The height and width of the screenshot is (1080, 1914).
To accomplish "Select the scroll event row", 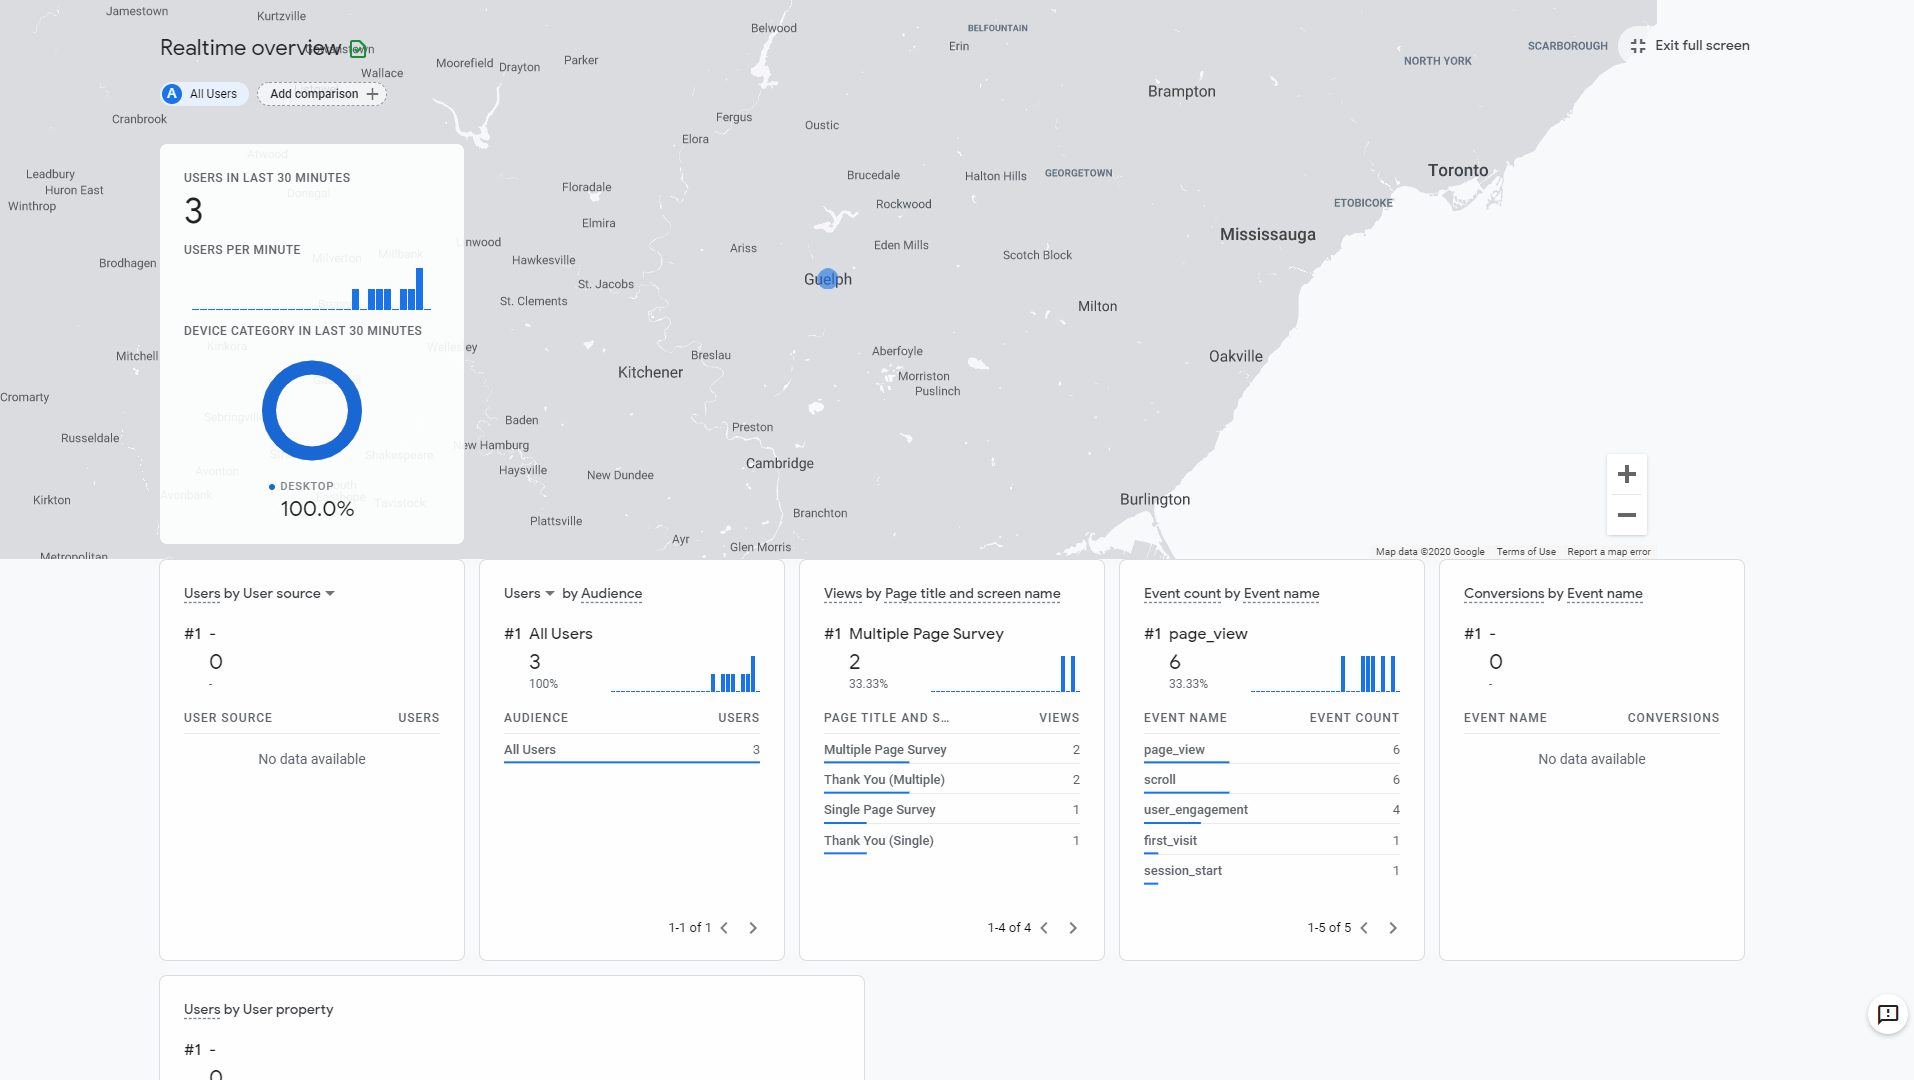I will tap(1272, 780).
